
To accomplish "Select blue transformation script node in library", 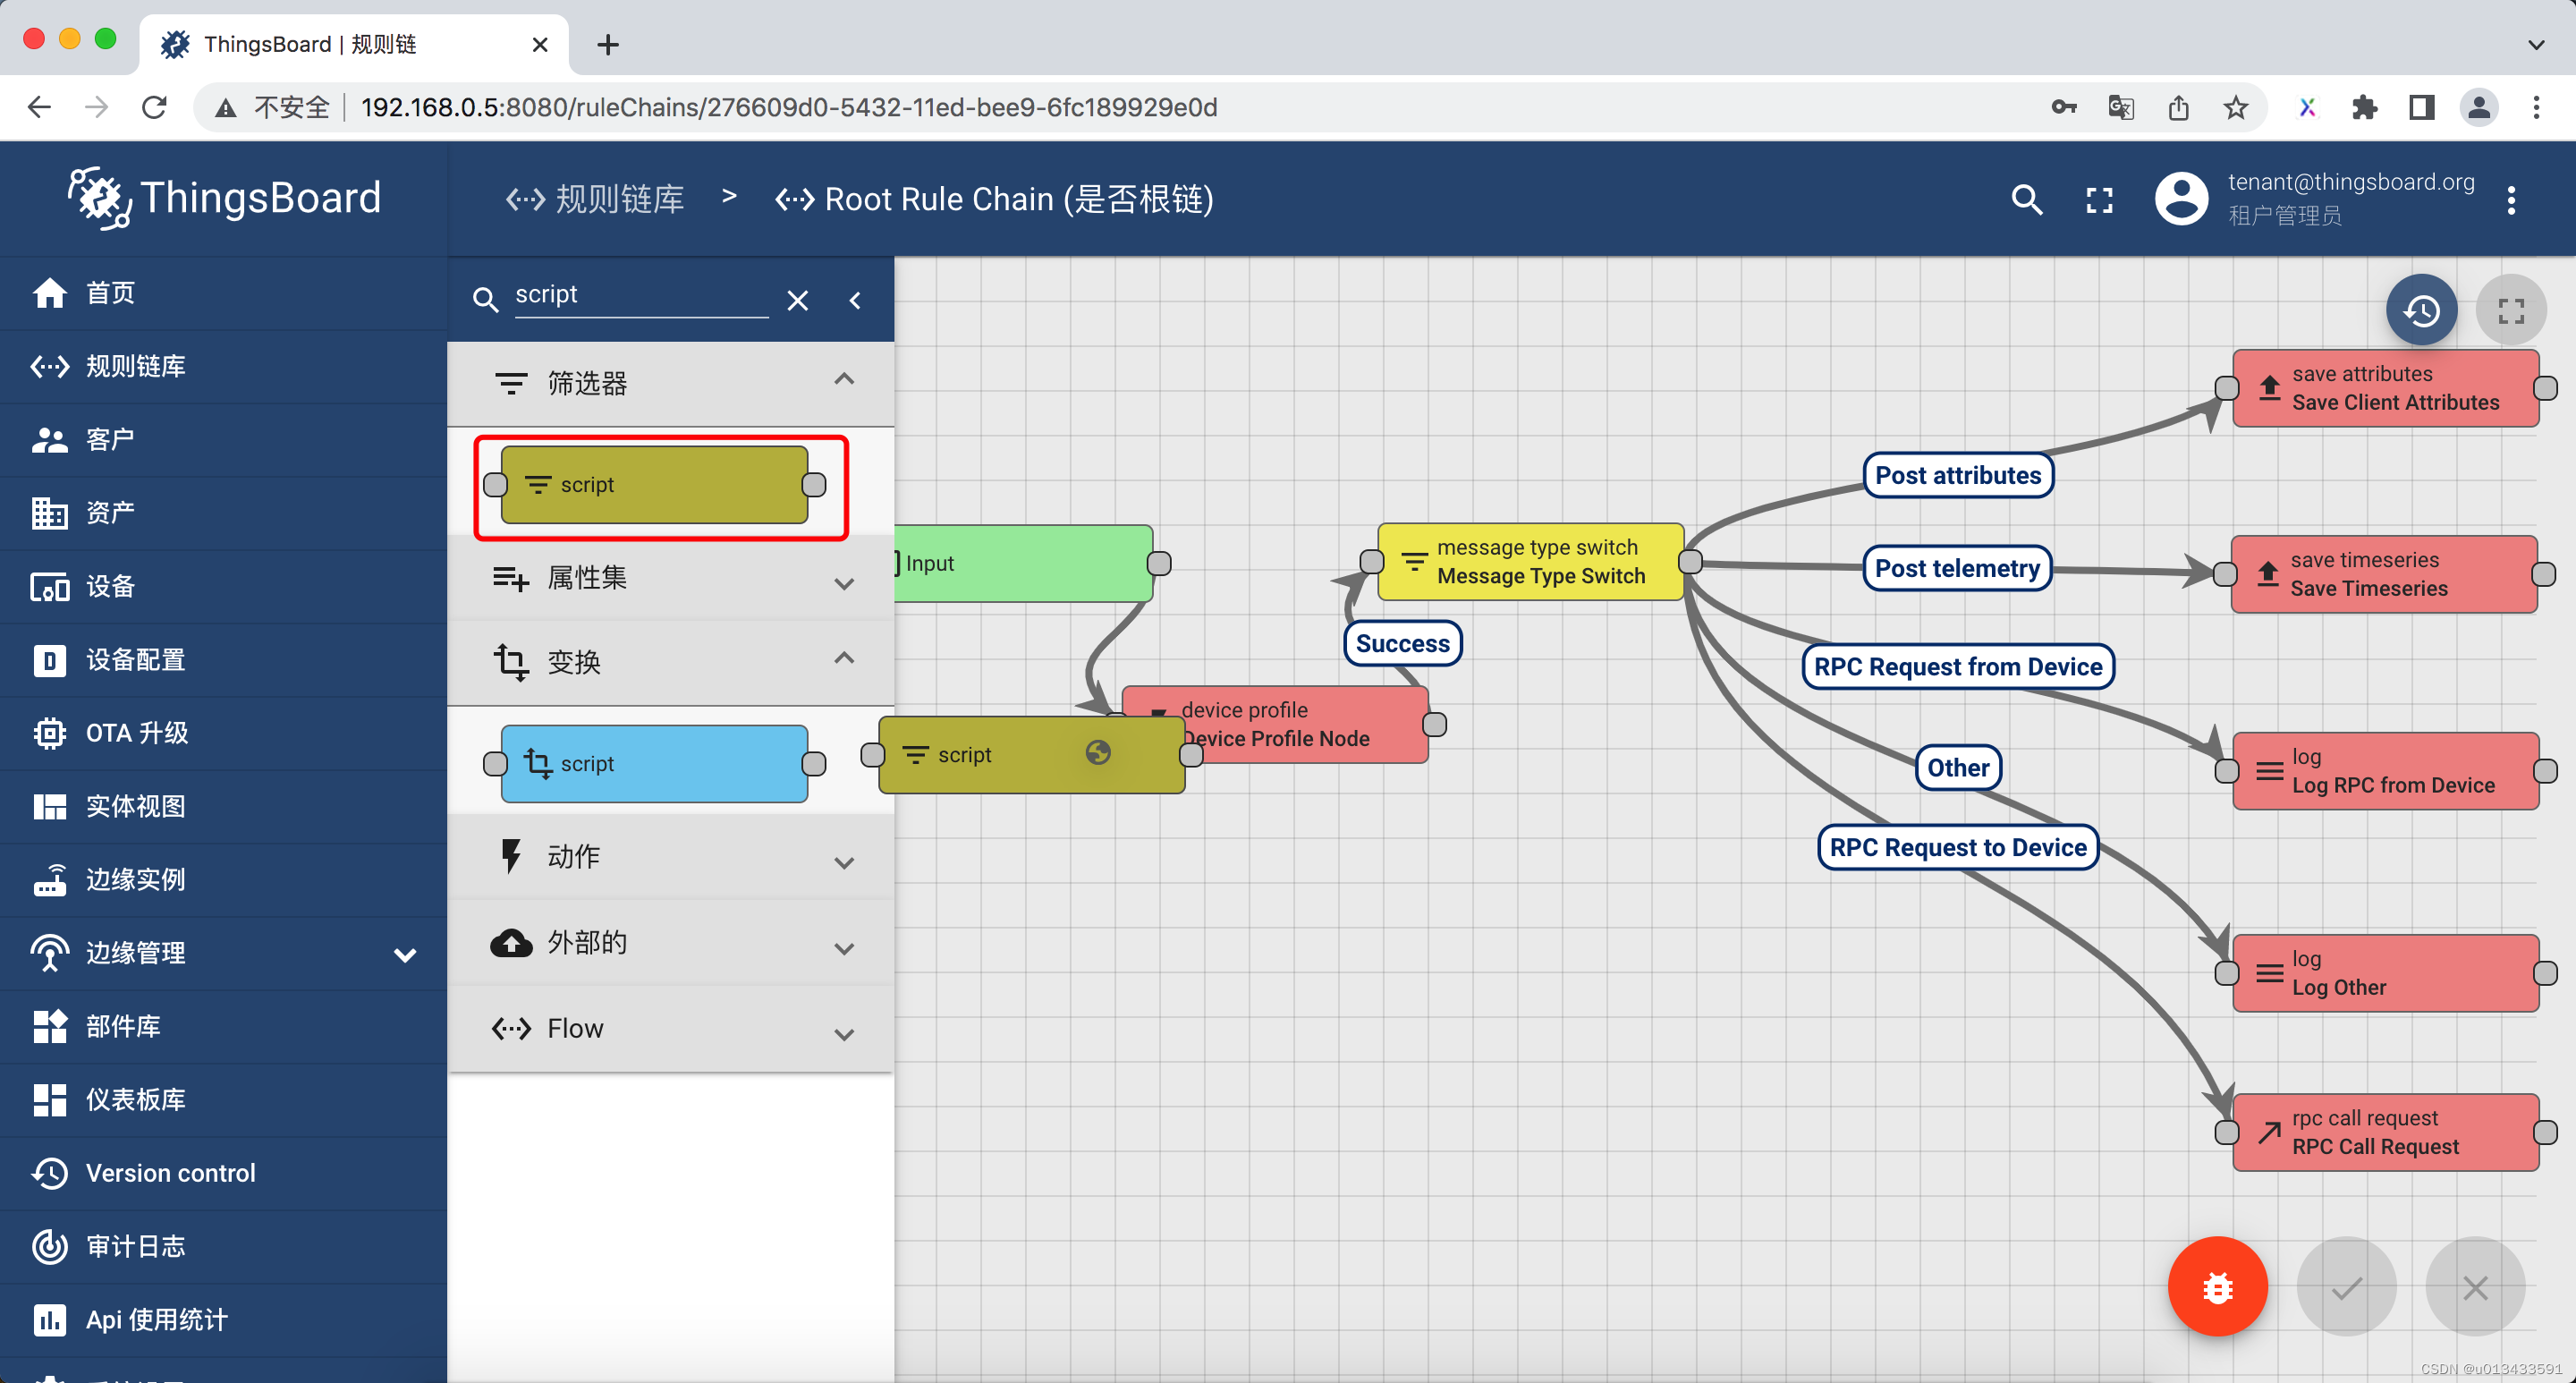I will click(x=654, y=764).
